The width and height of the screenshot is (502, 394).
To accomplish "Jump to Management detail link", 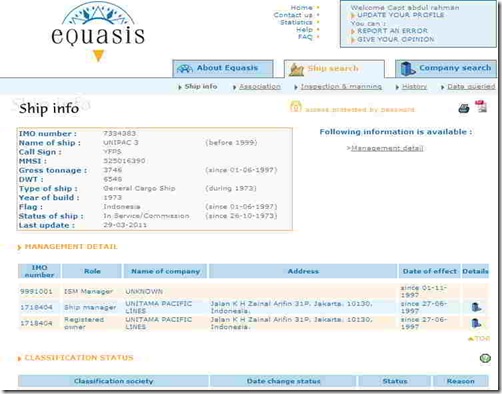I will (387, 148).
